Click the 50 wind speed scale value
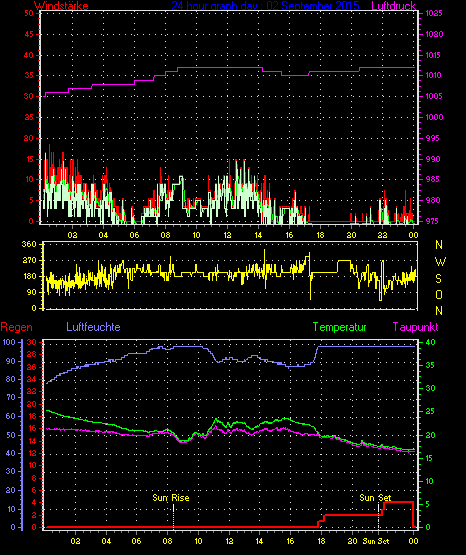This screenshot has width=466, height=555. [29, 13]
